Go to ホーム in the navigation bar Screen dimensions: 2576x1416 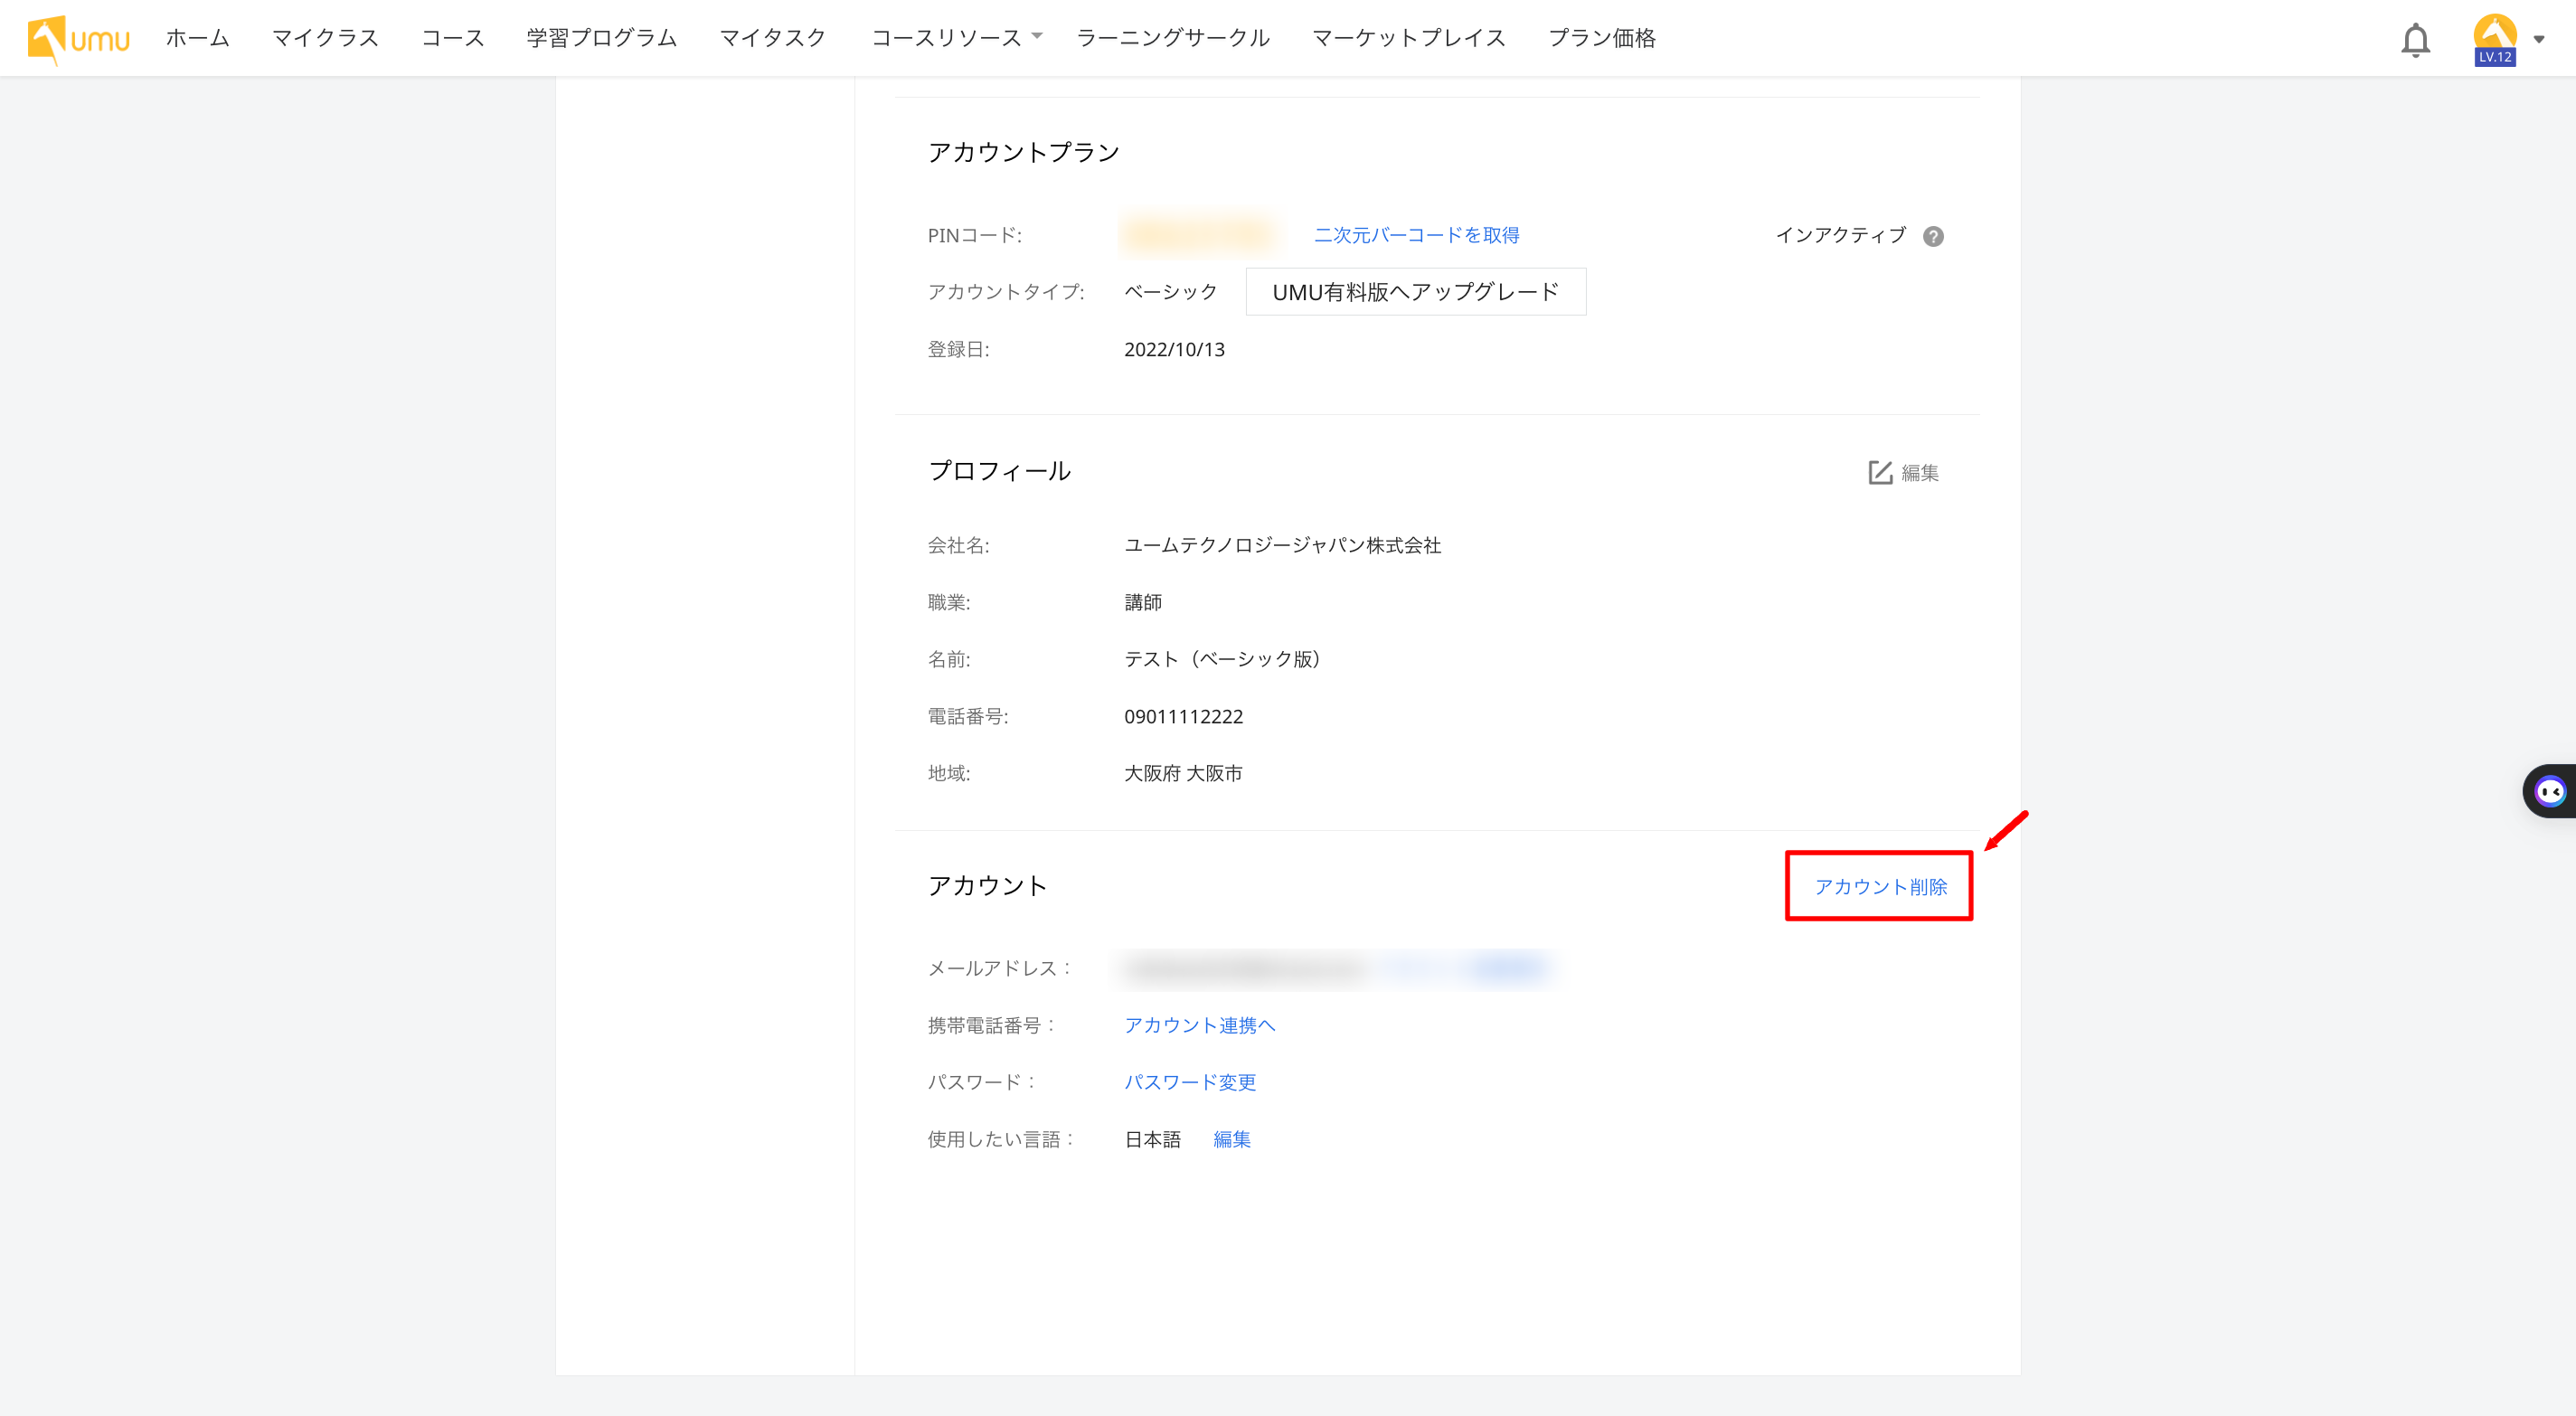198,38
